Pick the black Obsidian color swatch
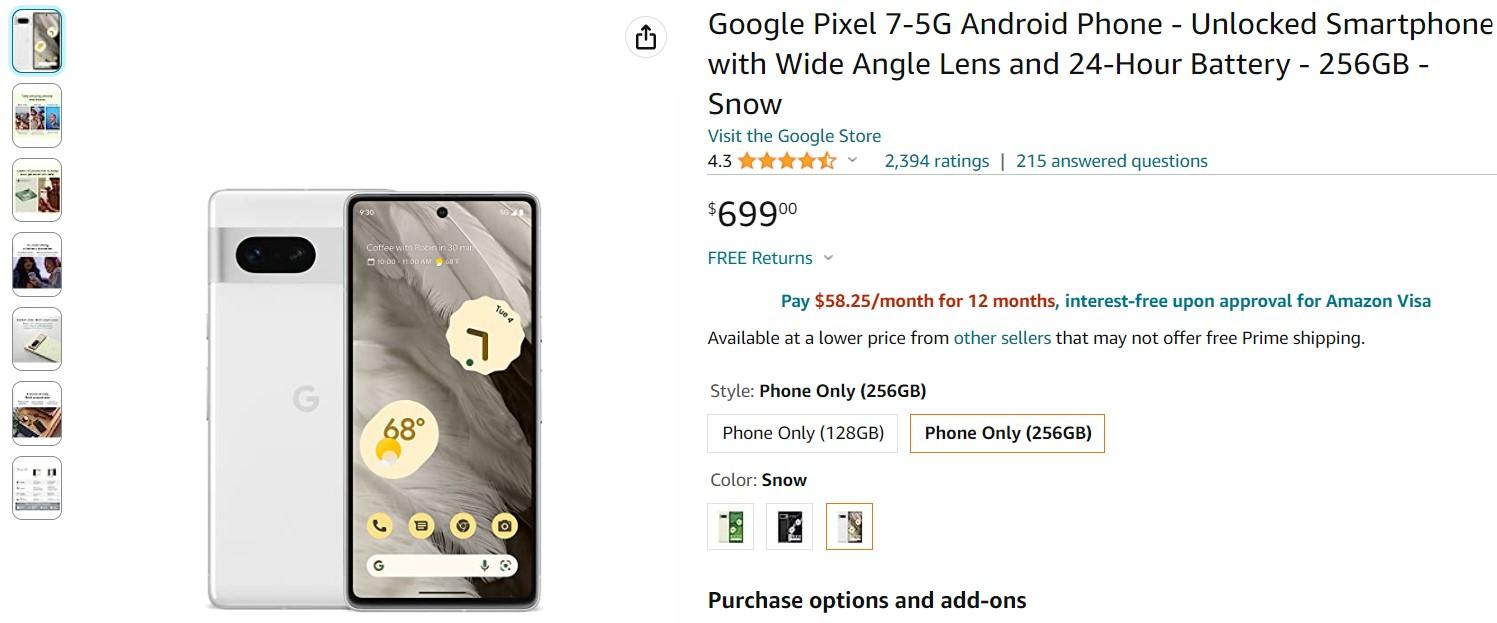Image resolution: width=1497 pixels, height=623 pixels. click(x=790, y=526)
